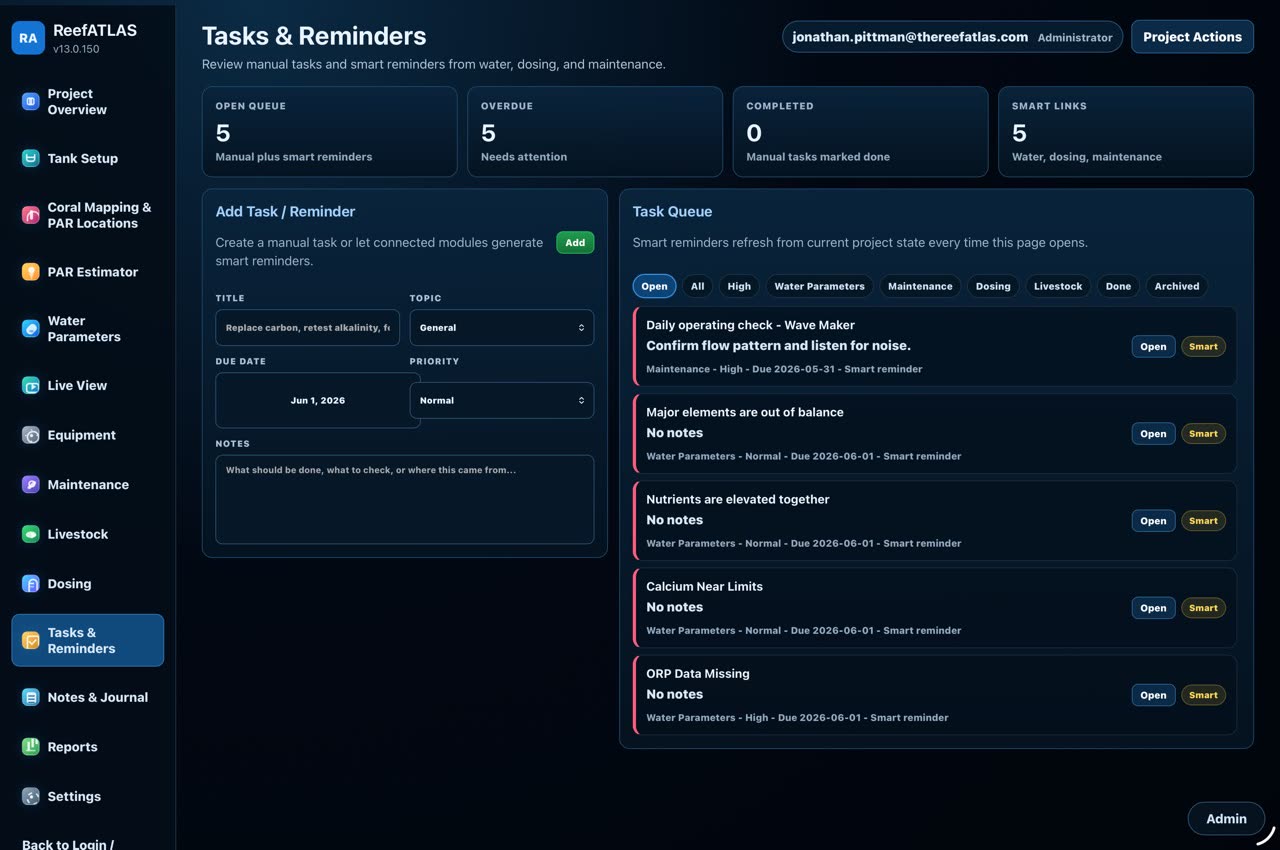
Task: Click Smart badge on ORP Data Missing task
Action: tap(1203, 695)
